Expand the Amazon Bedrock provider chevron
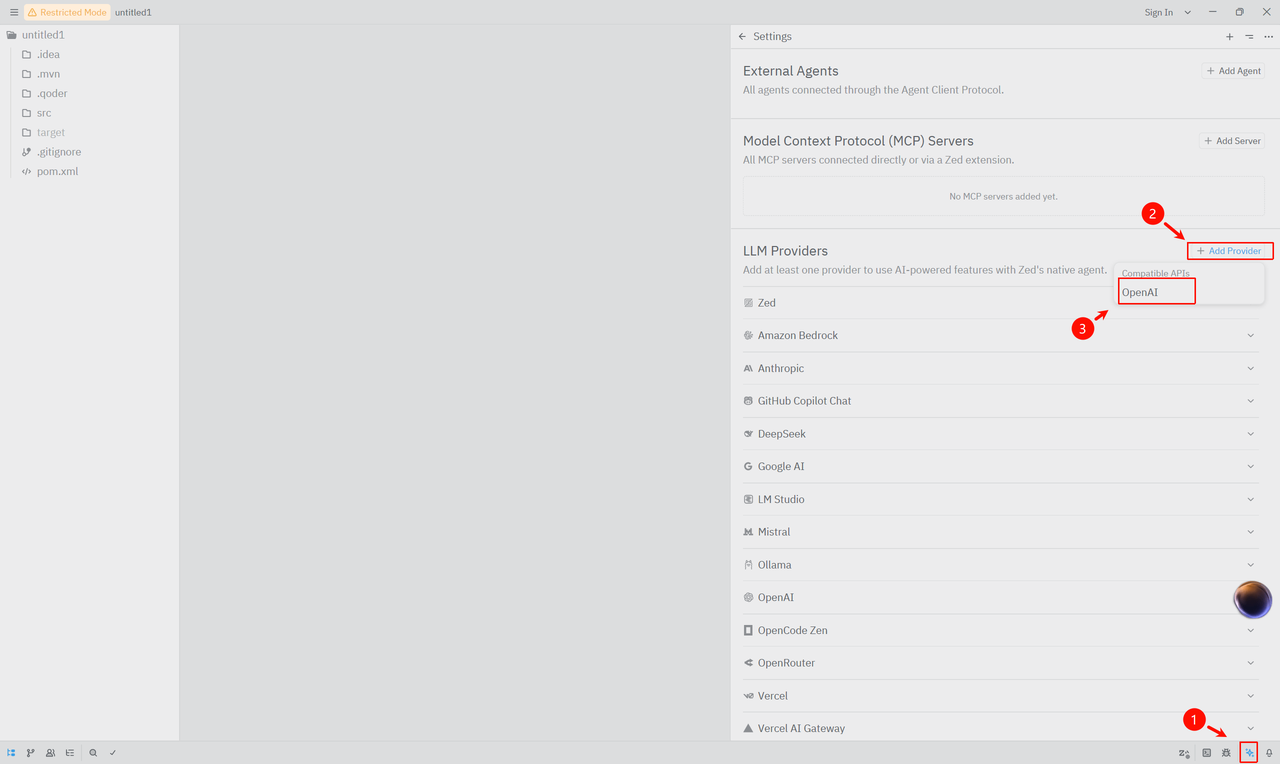 pyautogui.click(x=1250, y=336)
